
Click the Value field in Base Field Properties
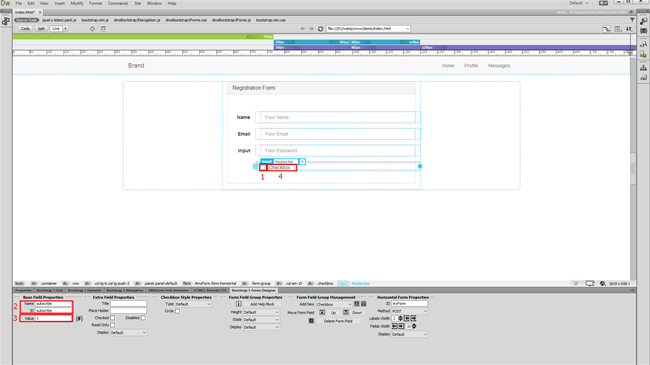53,318
